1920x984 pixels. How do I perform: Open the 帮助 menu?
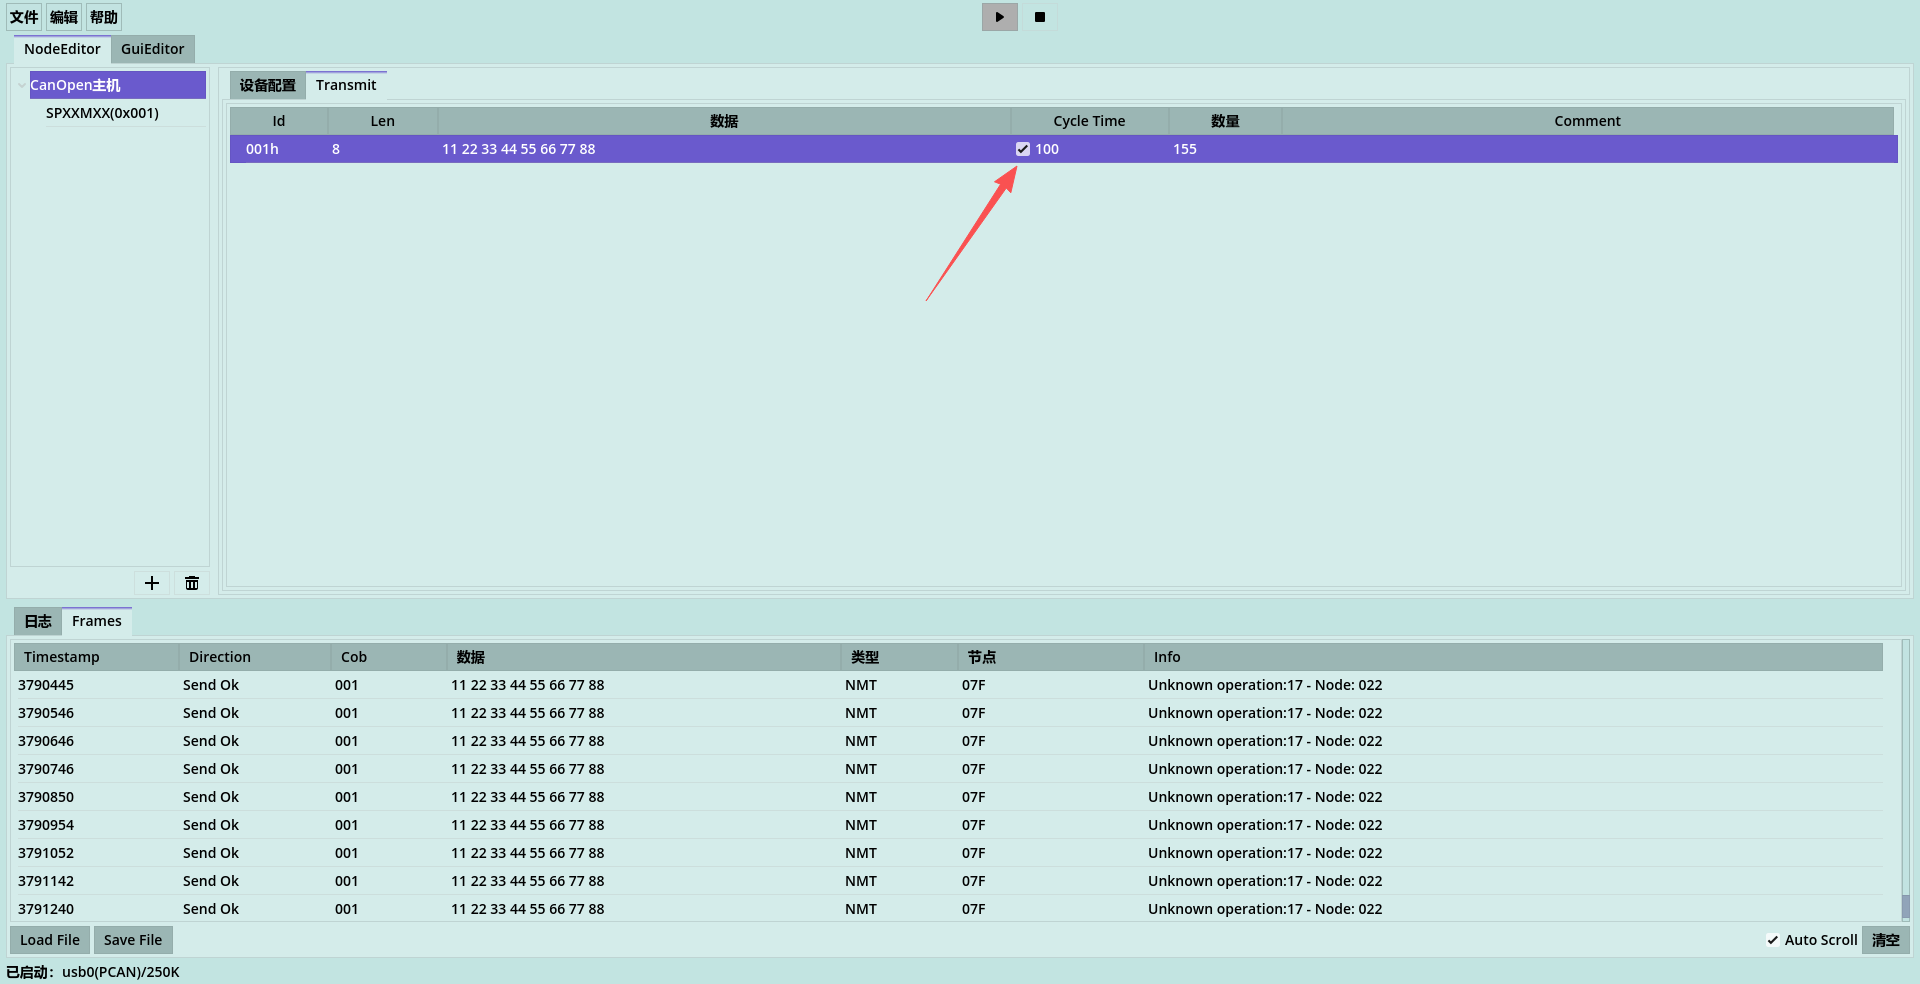pos(104,17)
